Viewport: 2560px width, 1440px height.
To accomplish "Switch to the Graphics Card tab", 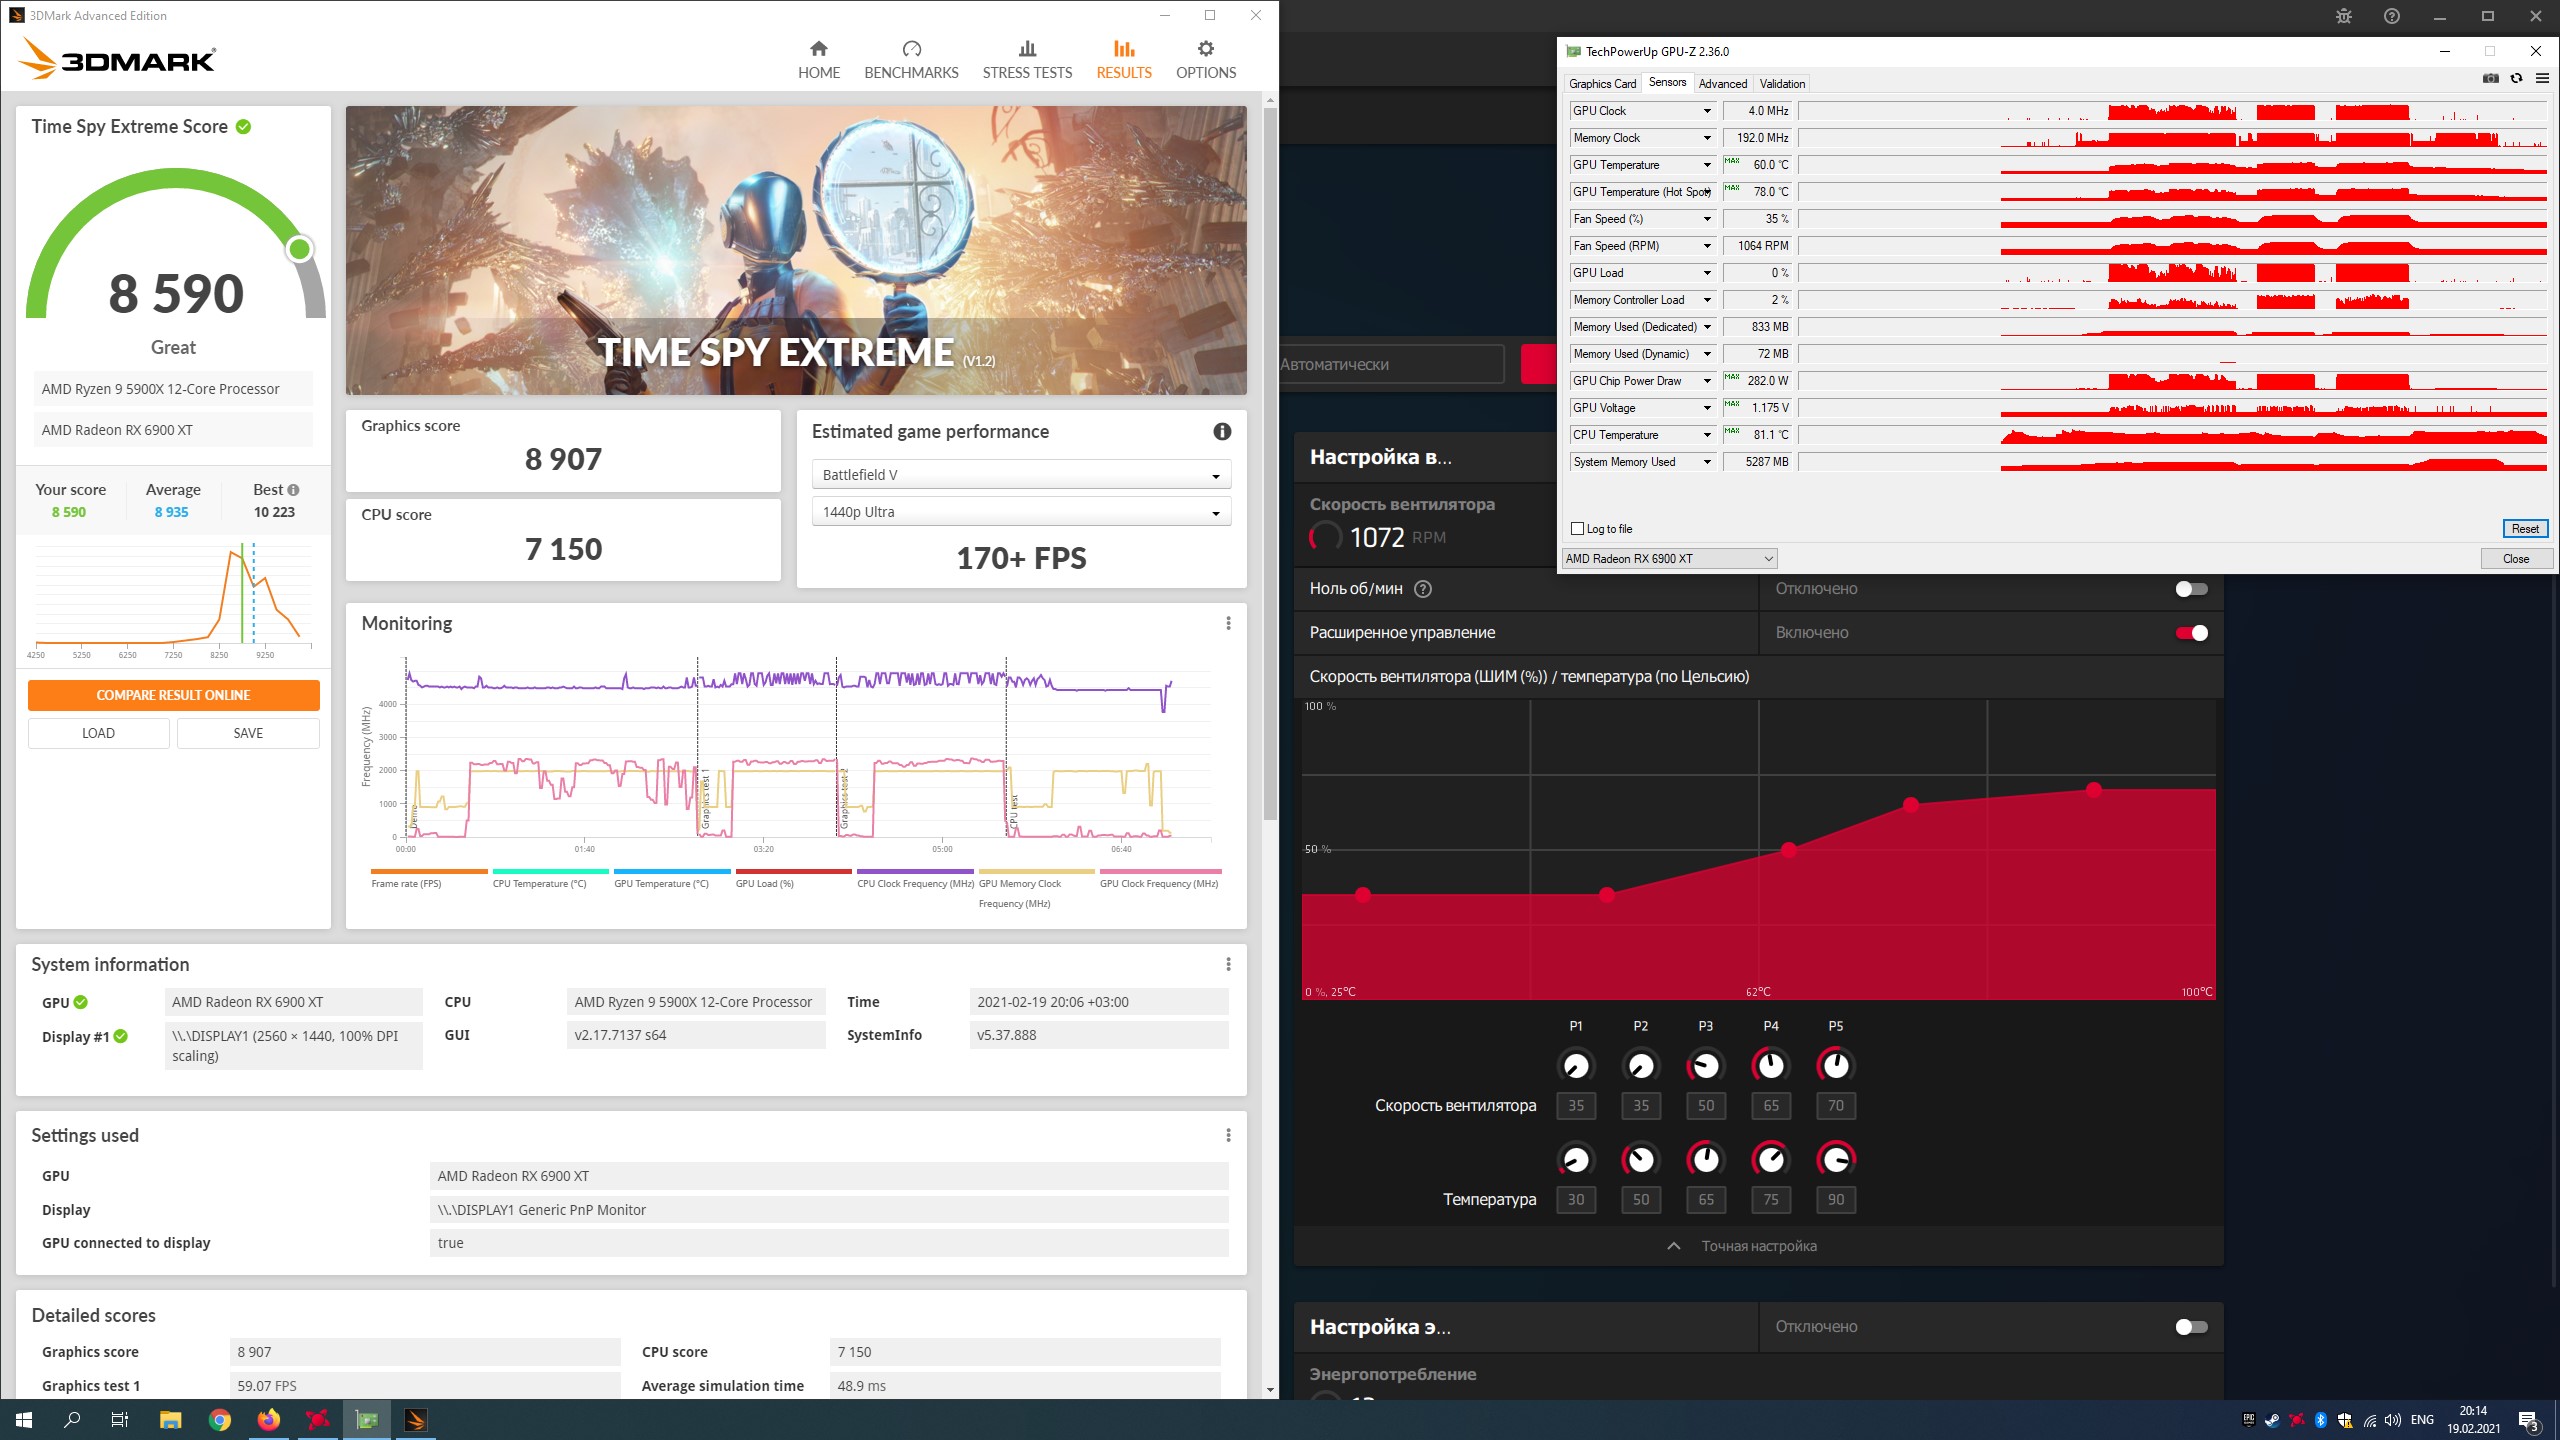I will pos(1602,84).
